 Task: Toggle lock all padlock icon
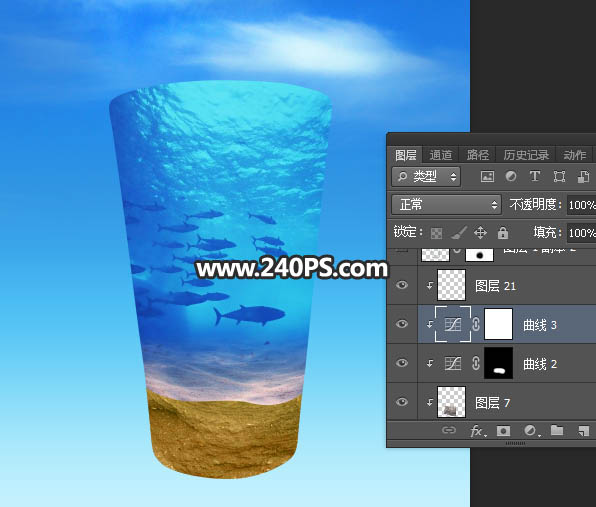click(503, 233)
